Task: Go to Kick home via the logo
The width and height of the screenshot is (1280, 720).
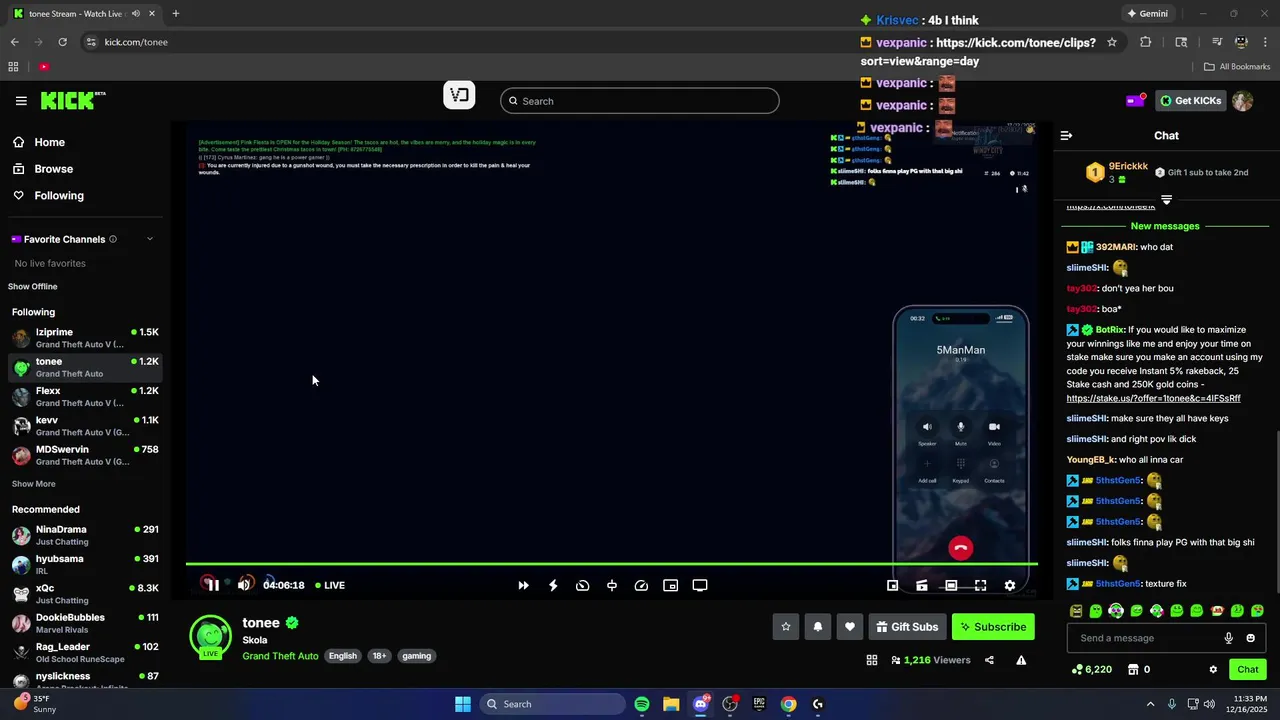Action: 72,100
